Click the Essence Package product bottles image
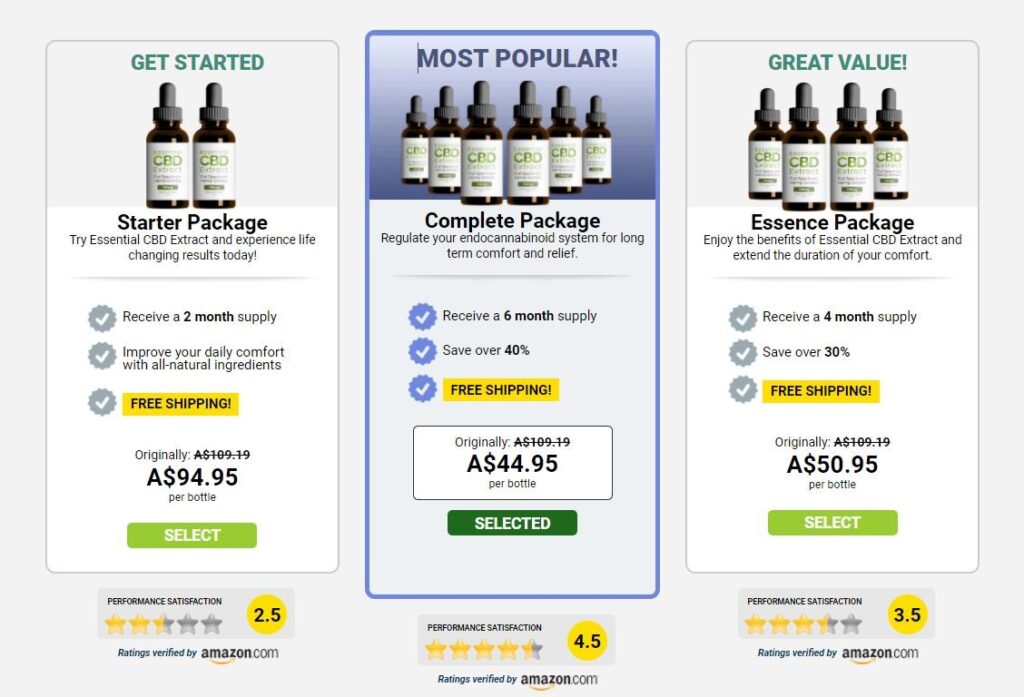This screenshot has height=697, width=1024. 833,140
